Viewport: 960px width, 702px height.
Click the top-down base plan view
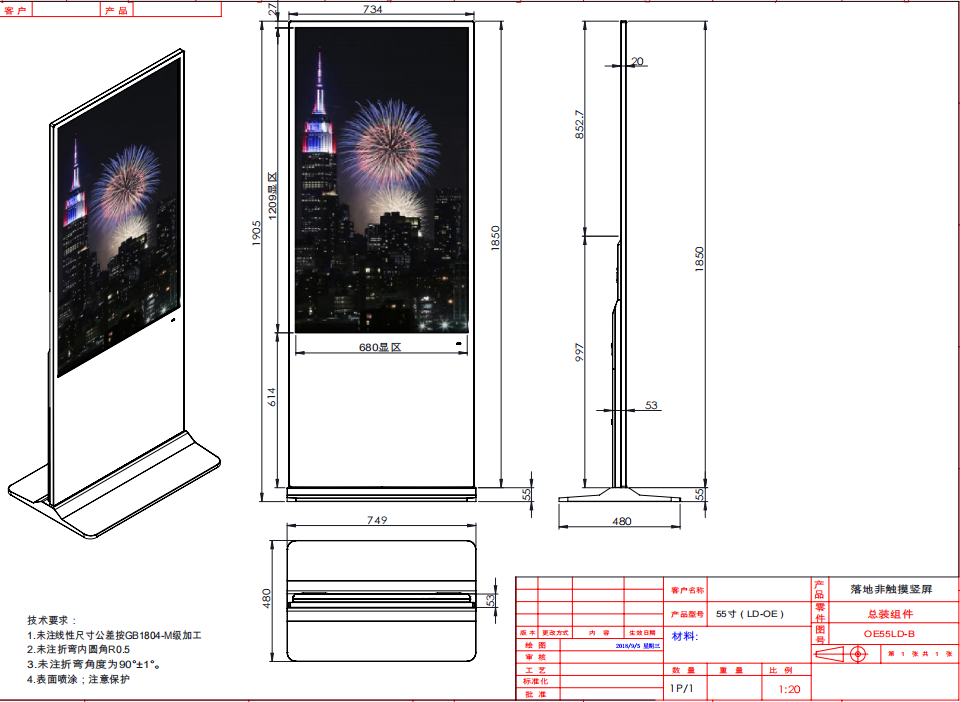click(x=381, y=600)
